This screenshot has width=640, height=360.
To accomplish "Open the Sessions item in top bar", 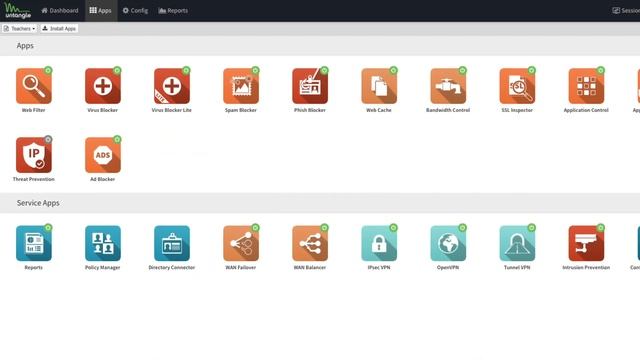I will tap(626, 11).
